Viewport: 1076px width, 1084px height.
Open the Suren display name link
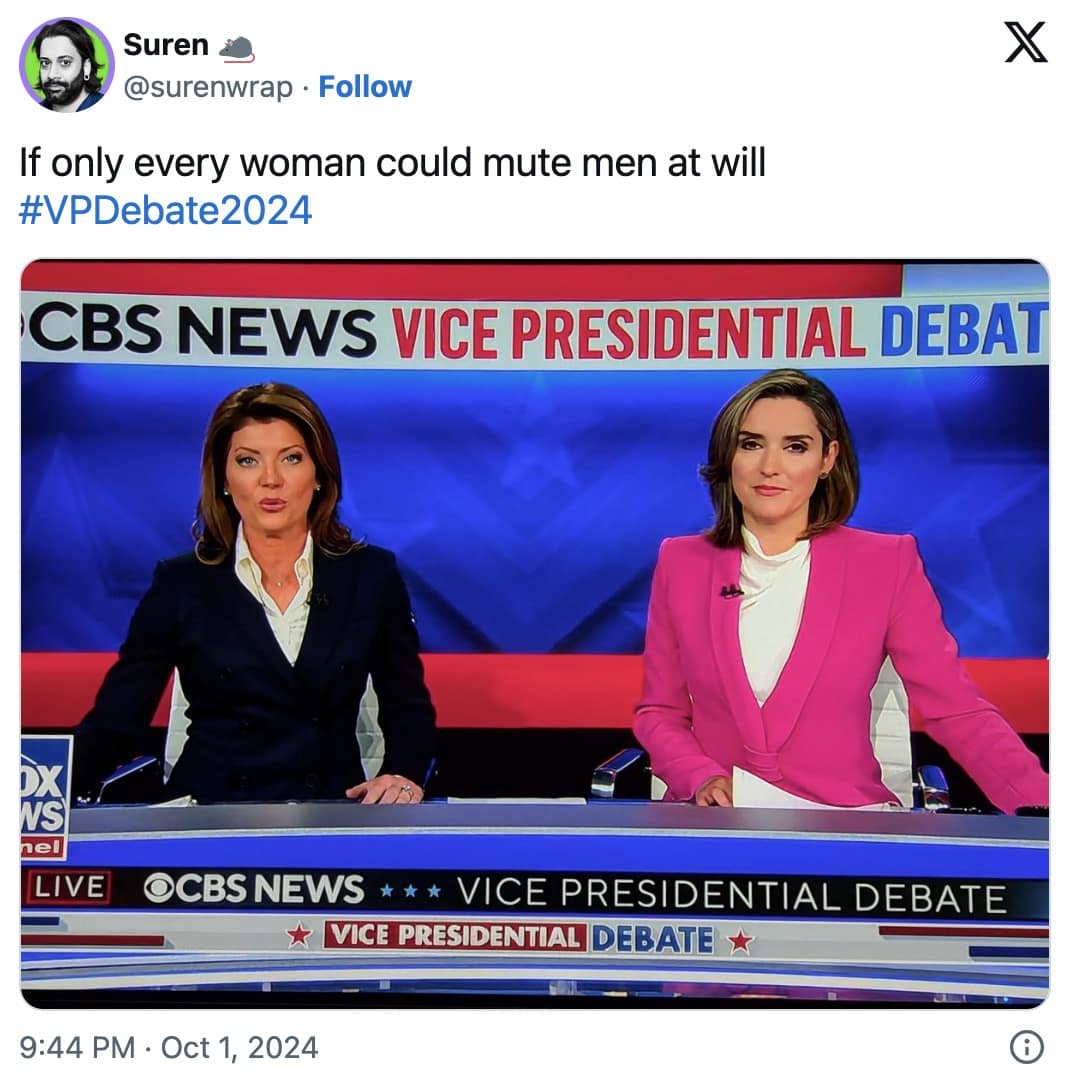tap(166, 45)
